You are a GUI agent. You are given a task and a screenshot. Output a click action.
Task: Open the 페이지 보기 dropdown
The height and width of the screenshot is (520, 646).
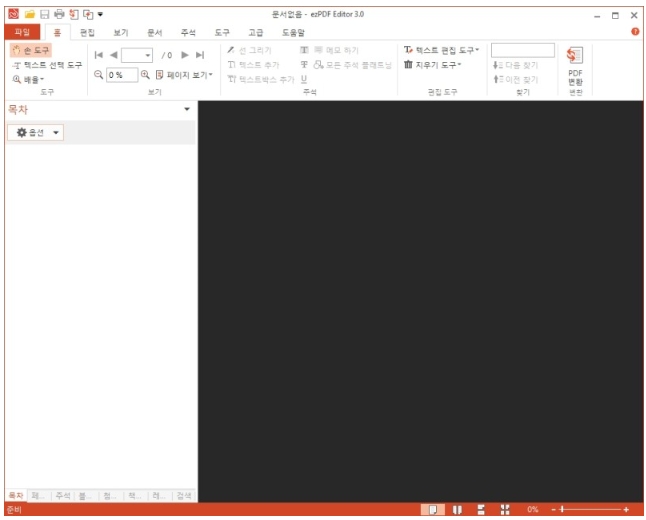pos(184,75)
